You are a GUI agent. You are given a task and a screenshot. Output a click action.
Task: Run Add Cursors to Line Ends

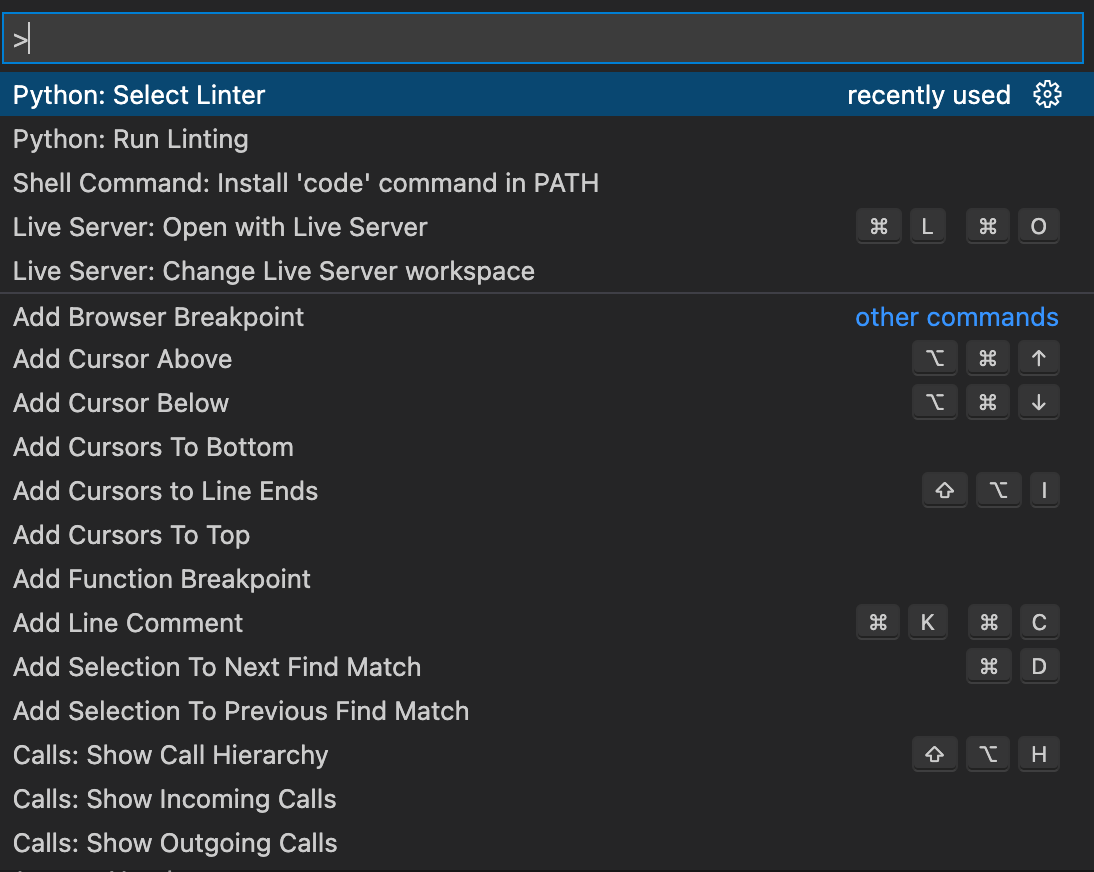pyautogui.click(x=547, y=490)
